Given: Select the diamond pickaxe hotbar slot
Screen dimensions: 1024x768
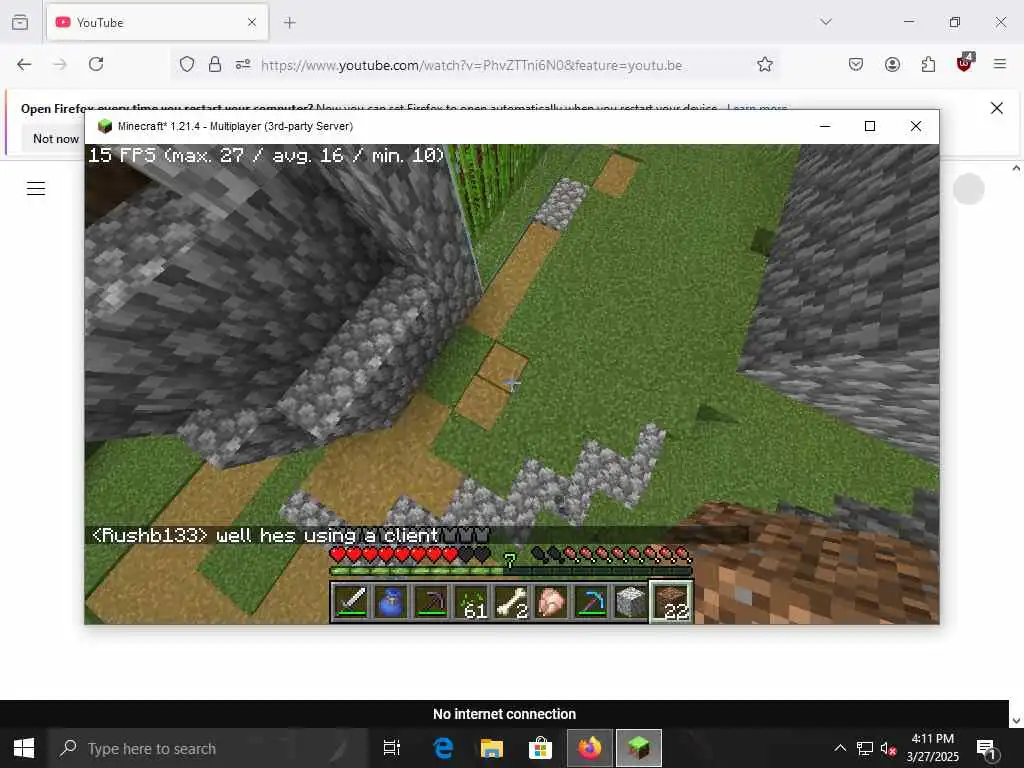Looking at the screenshot, I should pos(591,601).
